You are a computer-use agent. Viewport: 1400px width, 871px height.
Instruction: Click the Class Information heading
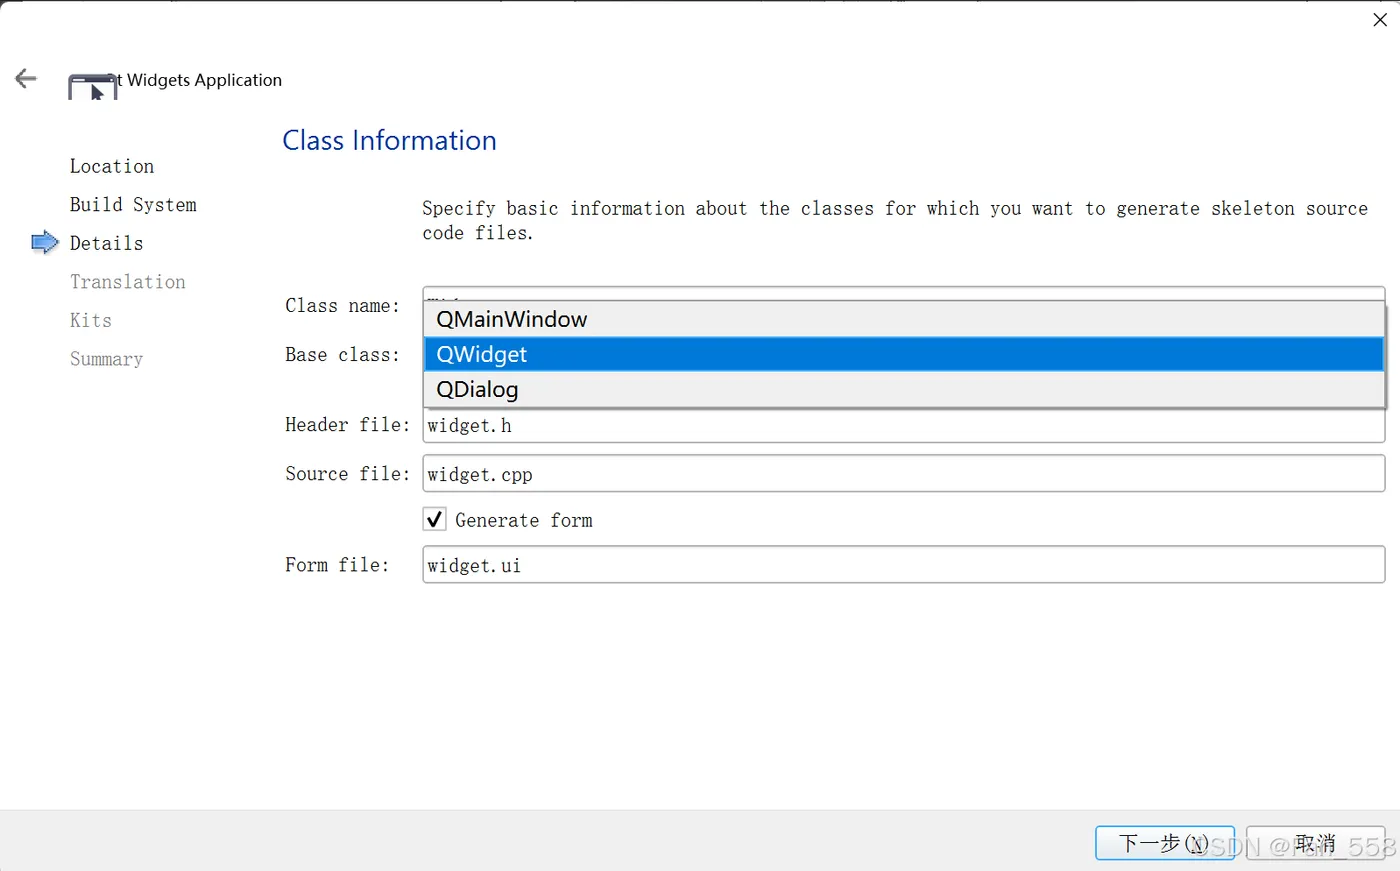coord(389,140)
